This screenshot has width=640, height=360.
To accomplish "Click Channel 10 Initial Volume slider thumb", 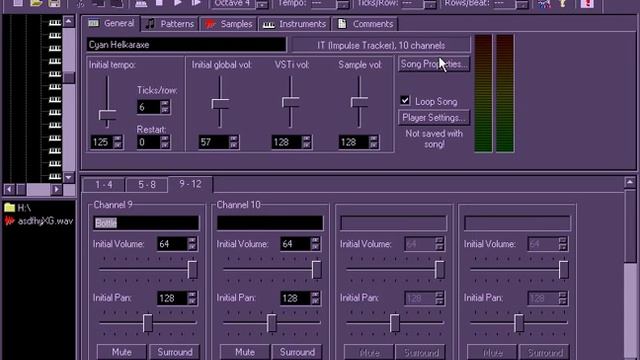I will pyautogui.click(x=316, y=270).
